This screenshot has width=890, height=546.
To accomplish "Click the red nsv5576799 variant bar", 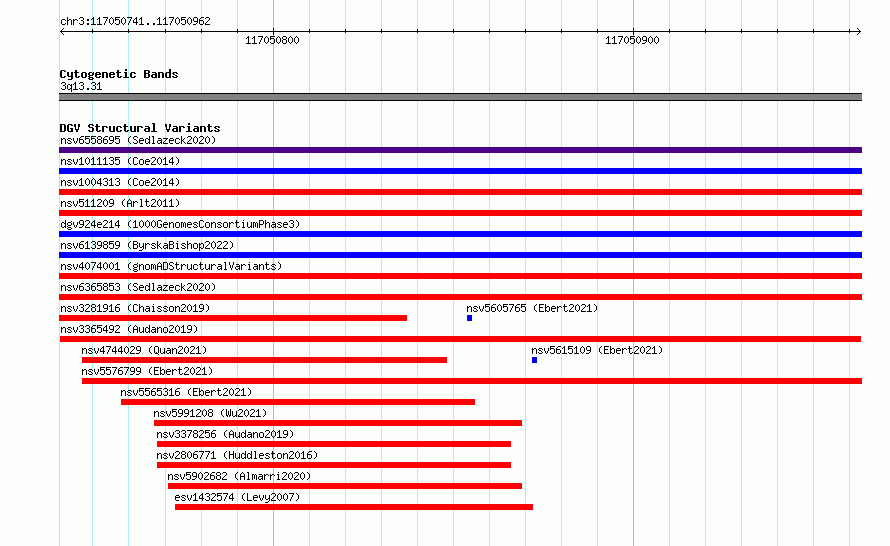I will point(472,381).
